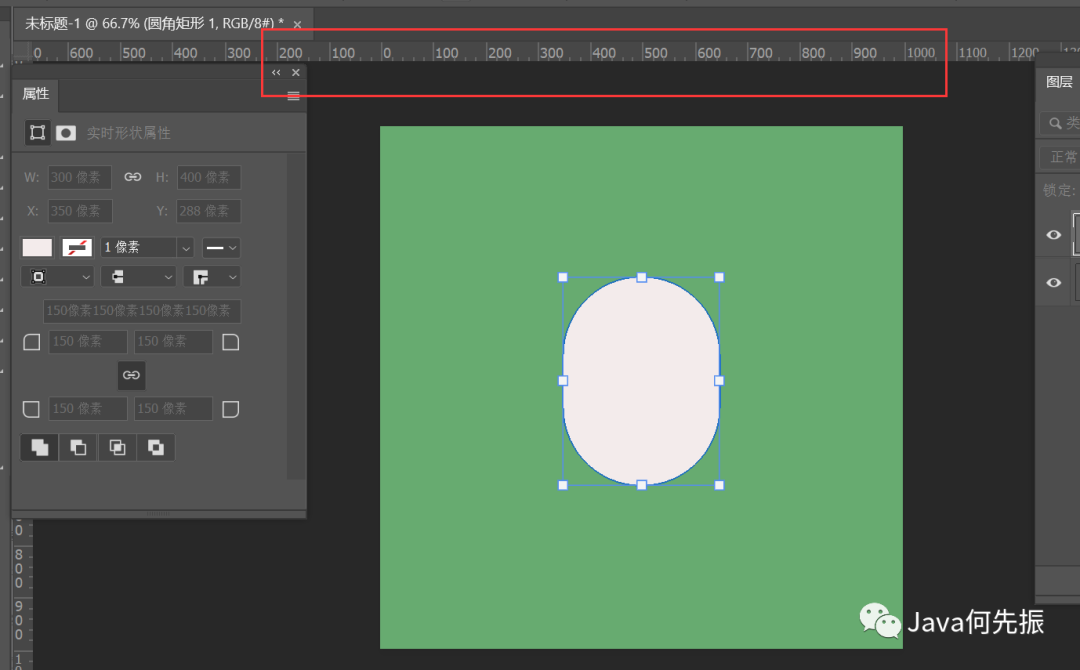The height and width of the screenshot is (670, 1080).
Task: Toggle the corner radius link icon
Action: [x=131, y=375]
